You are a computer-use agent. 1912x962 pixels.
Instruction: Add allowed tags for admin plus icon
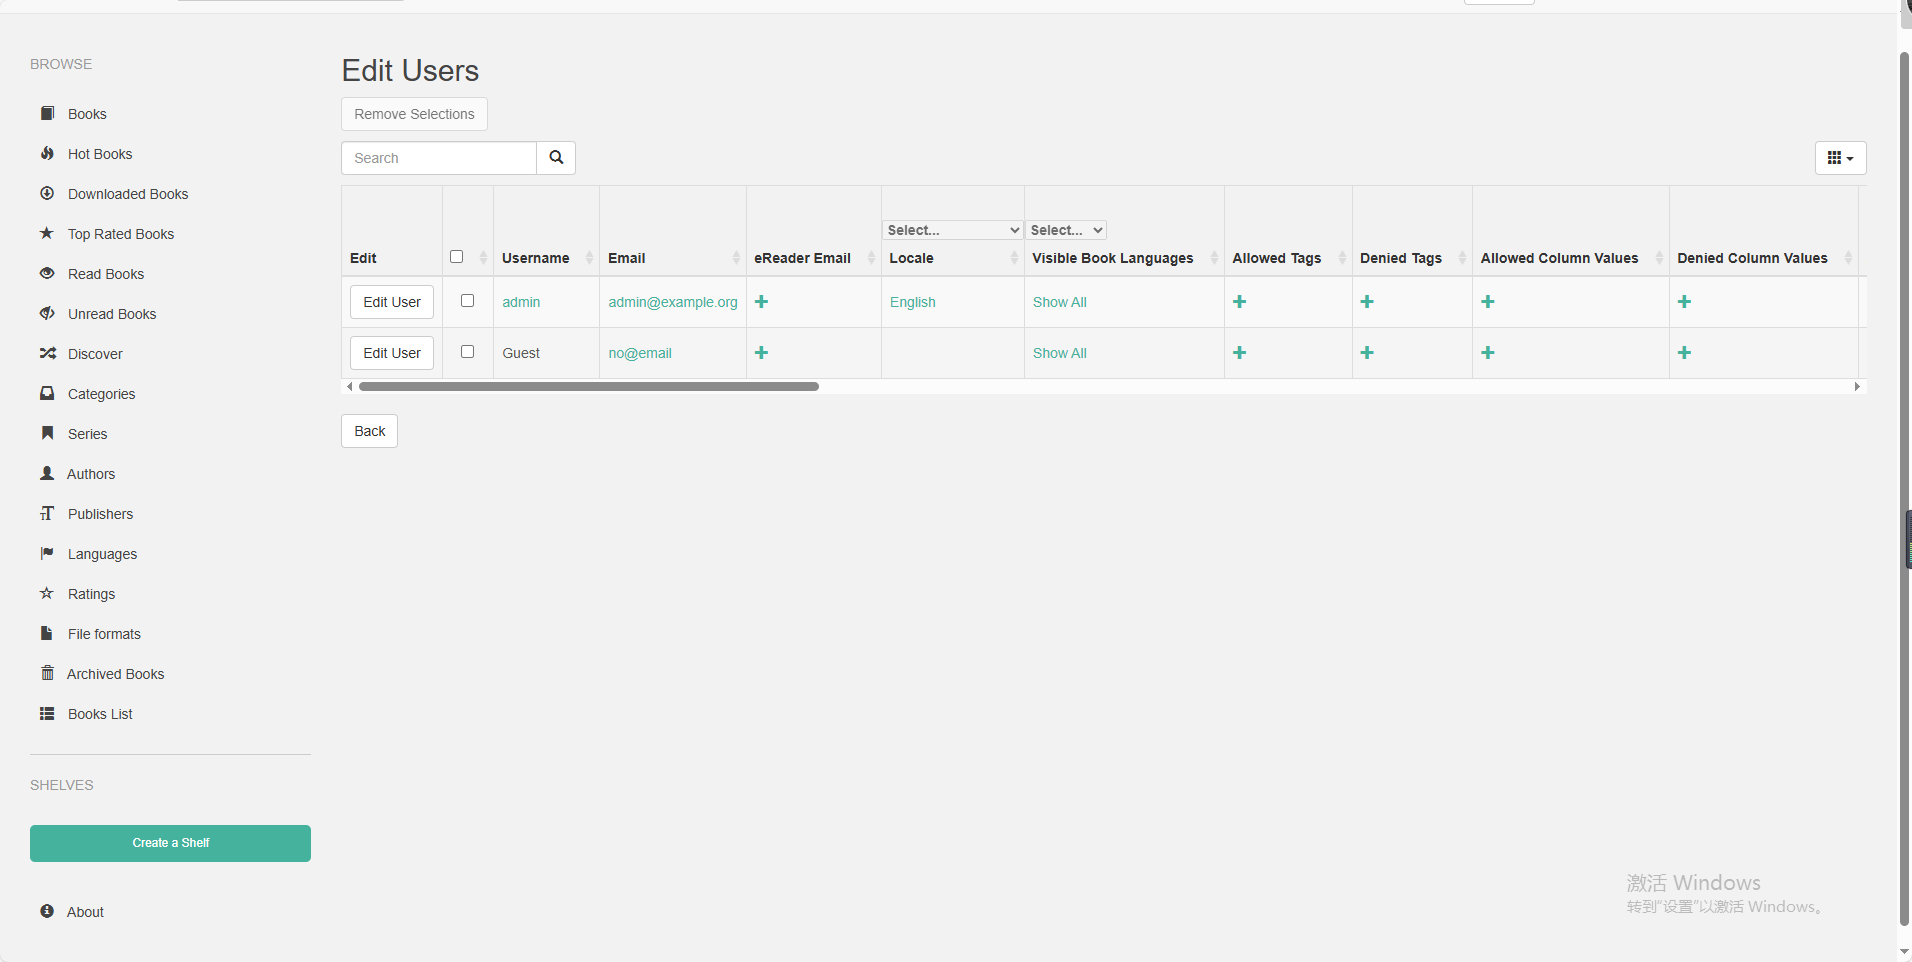point(1240,302)
